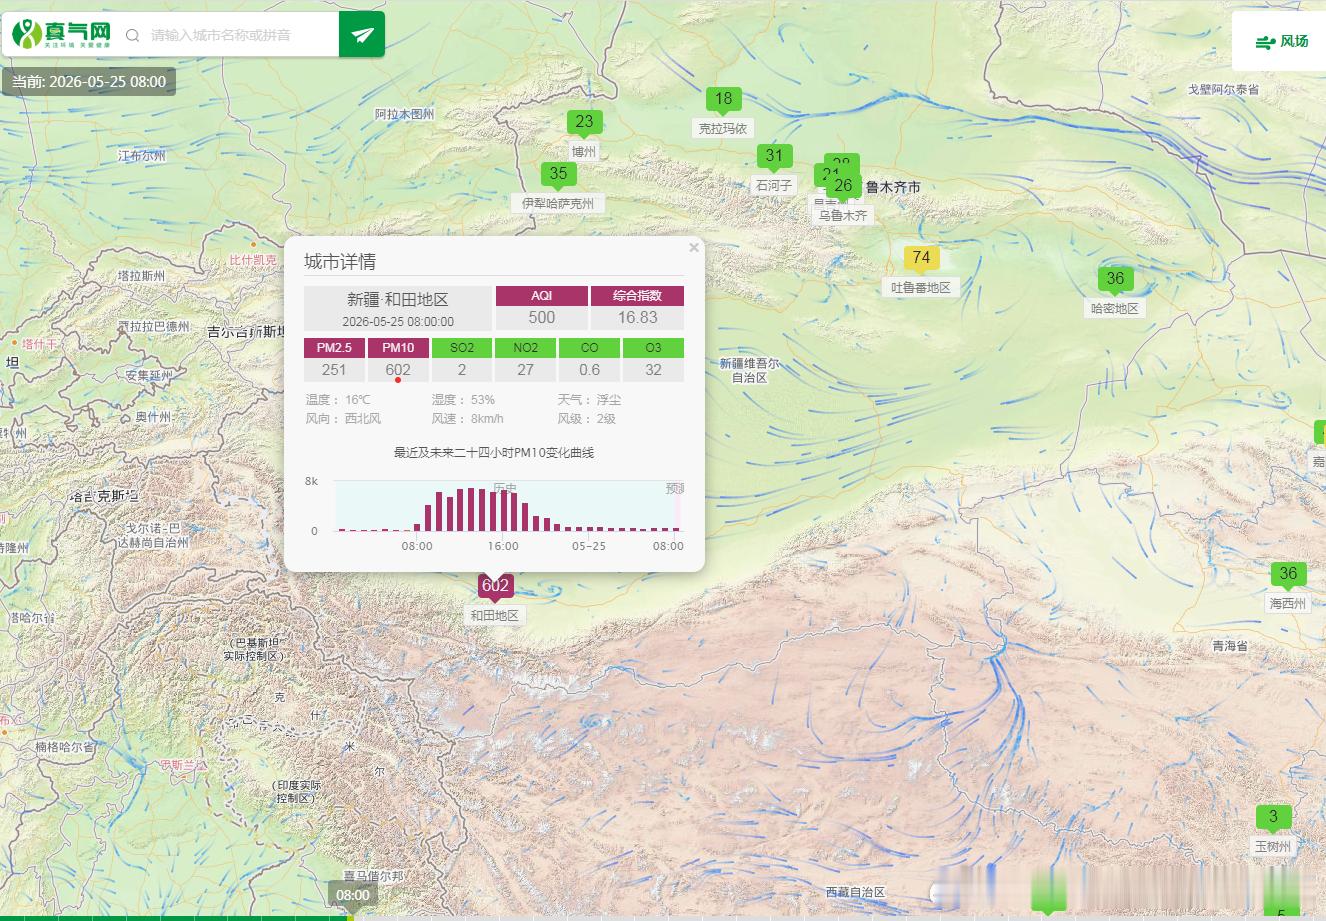Click the 综合指数 header in popup

pos(637,296)
